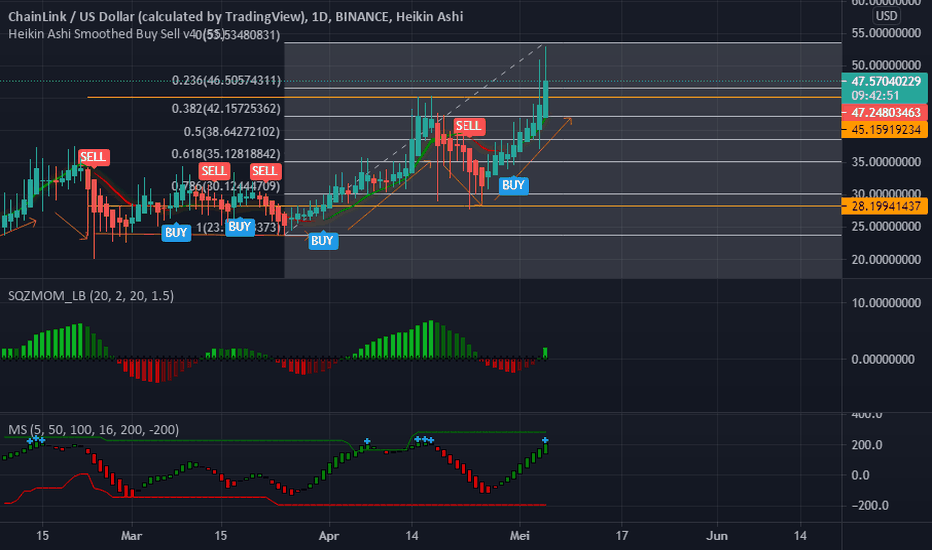Click the 50.00000000 price axis value

tap(886, 65)
